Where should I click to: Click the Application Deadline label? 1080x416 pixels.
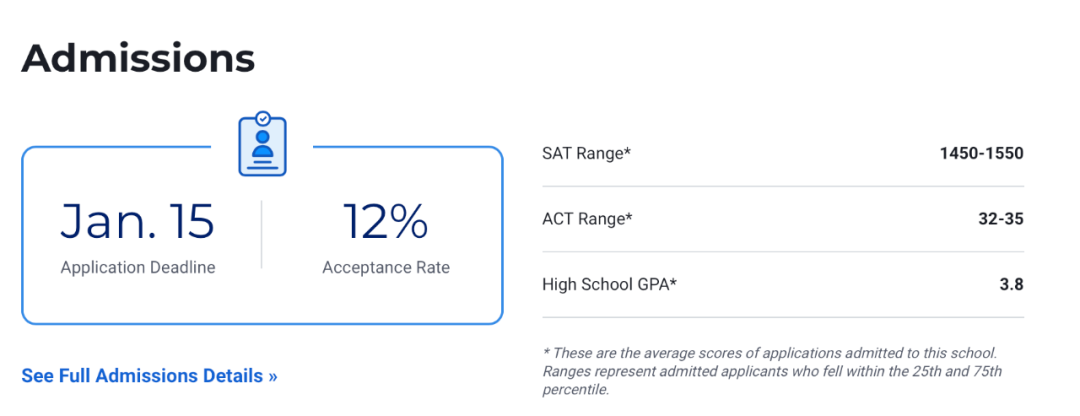tap(138, 267)
